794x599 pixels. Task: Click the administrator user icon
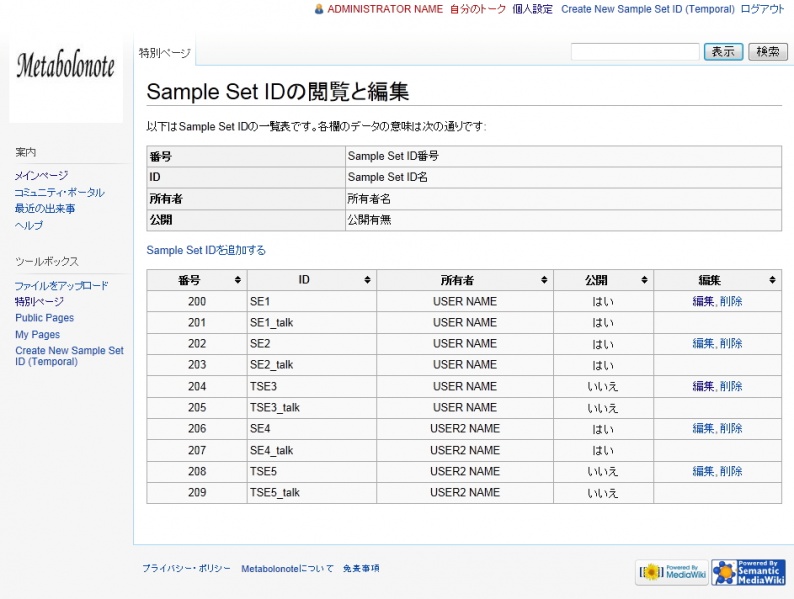click(319, 9)
